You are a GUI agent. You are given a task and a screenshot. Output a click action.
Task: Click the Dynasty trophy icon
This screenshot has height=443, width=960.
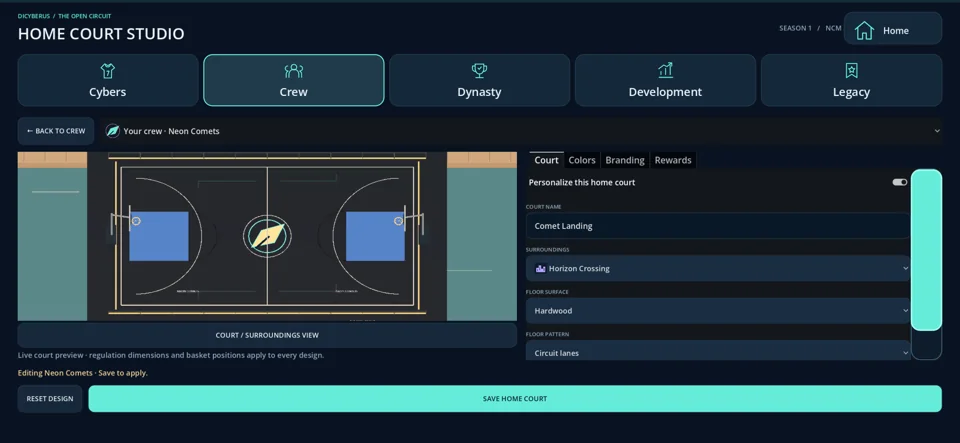[x=479, y=71]
